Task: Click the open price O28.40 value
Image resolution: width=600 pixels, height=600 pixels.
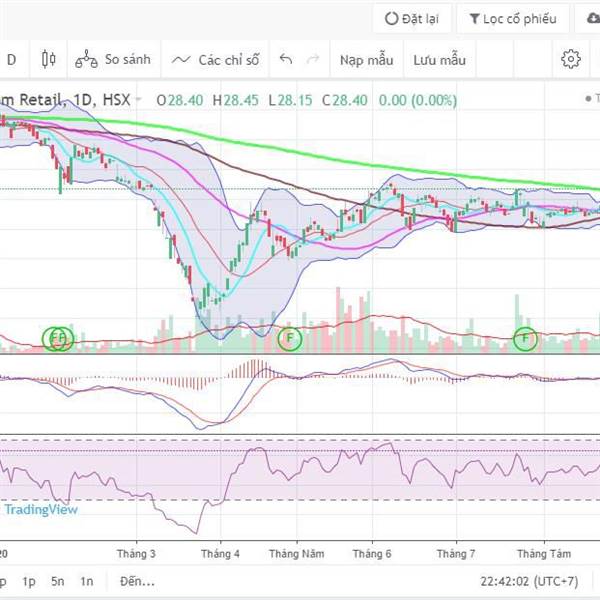Action: pyautogui.click(x=179, y=100)
